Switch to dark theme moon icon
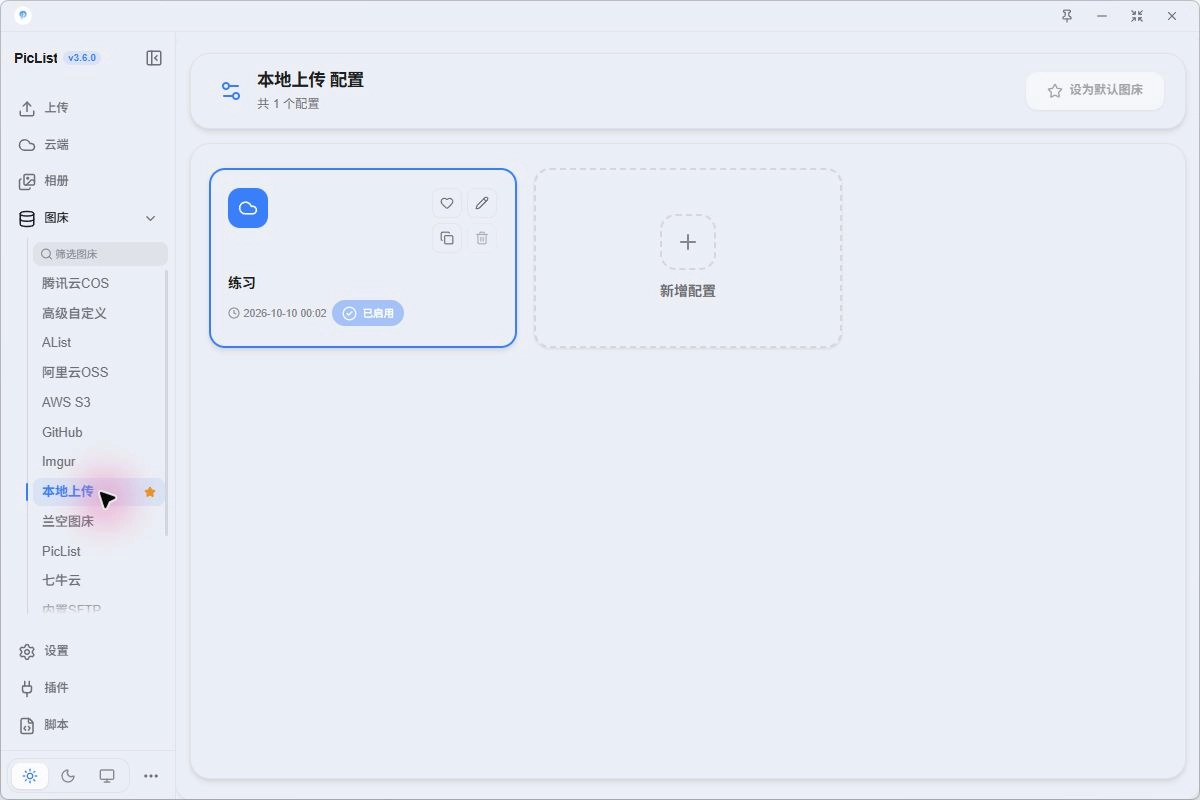 (68, 776)
